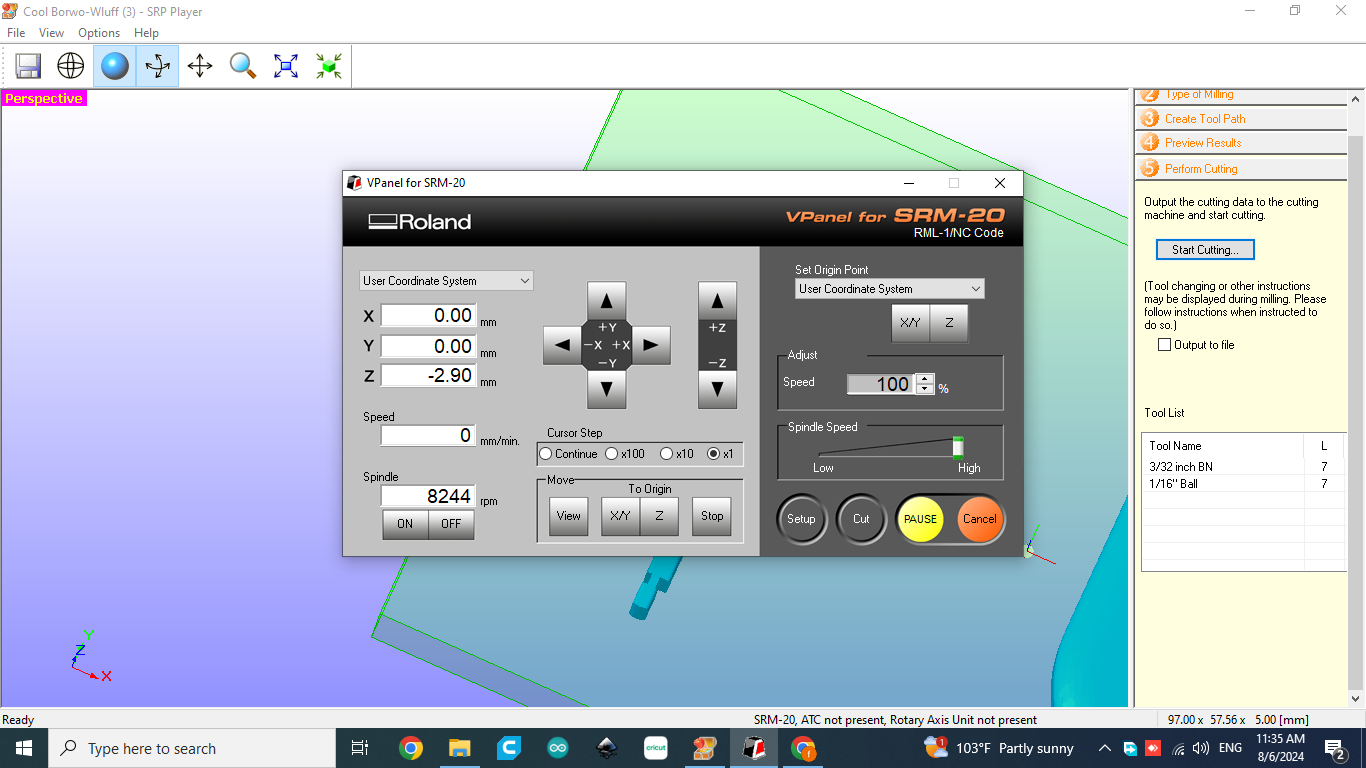Switch to SRP Player taskbar icon
The width and height of the screenshot is (1366, 768).
pos(705,748)
